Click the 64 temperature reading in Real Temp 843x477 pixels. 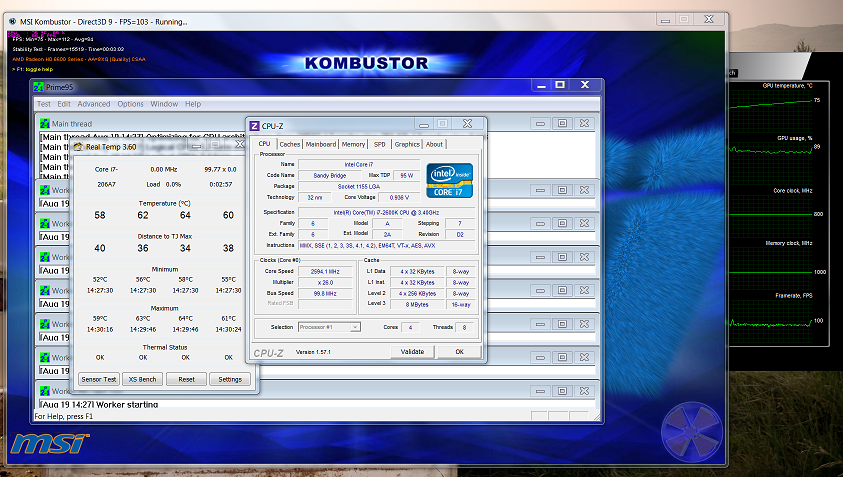pos(185,215)
